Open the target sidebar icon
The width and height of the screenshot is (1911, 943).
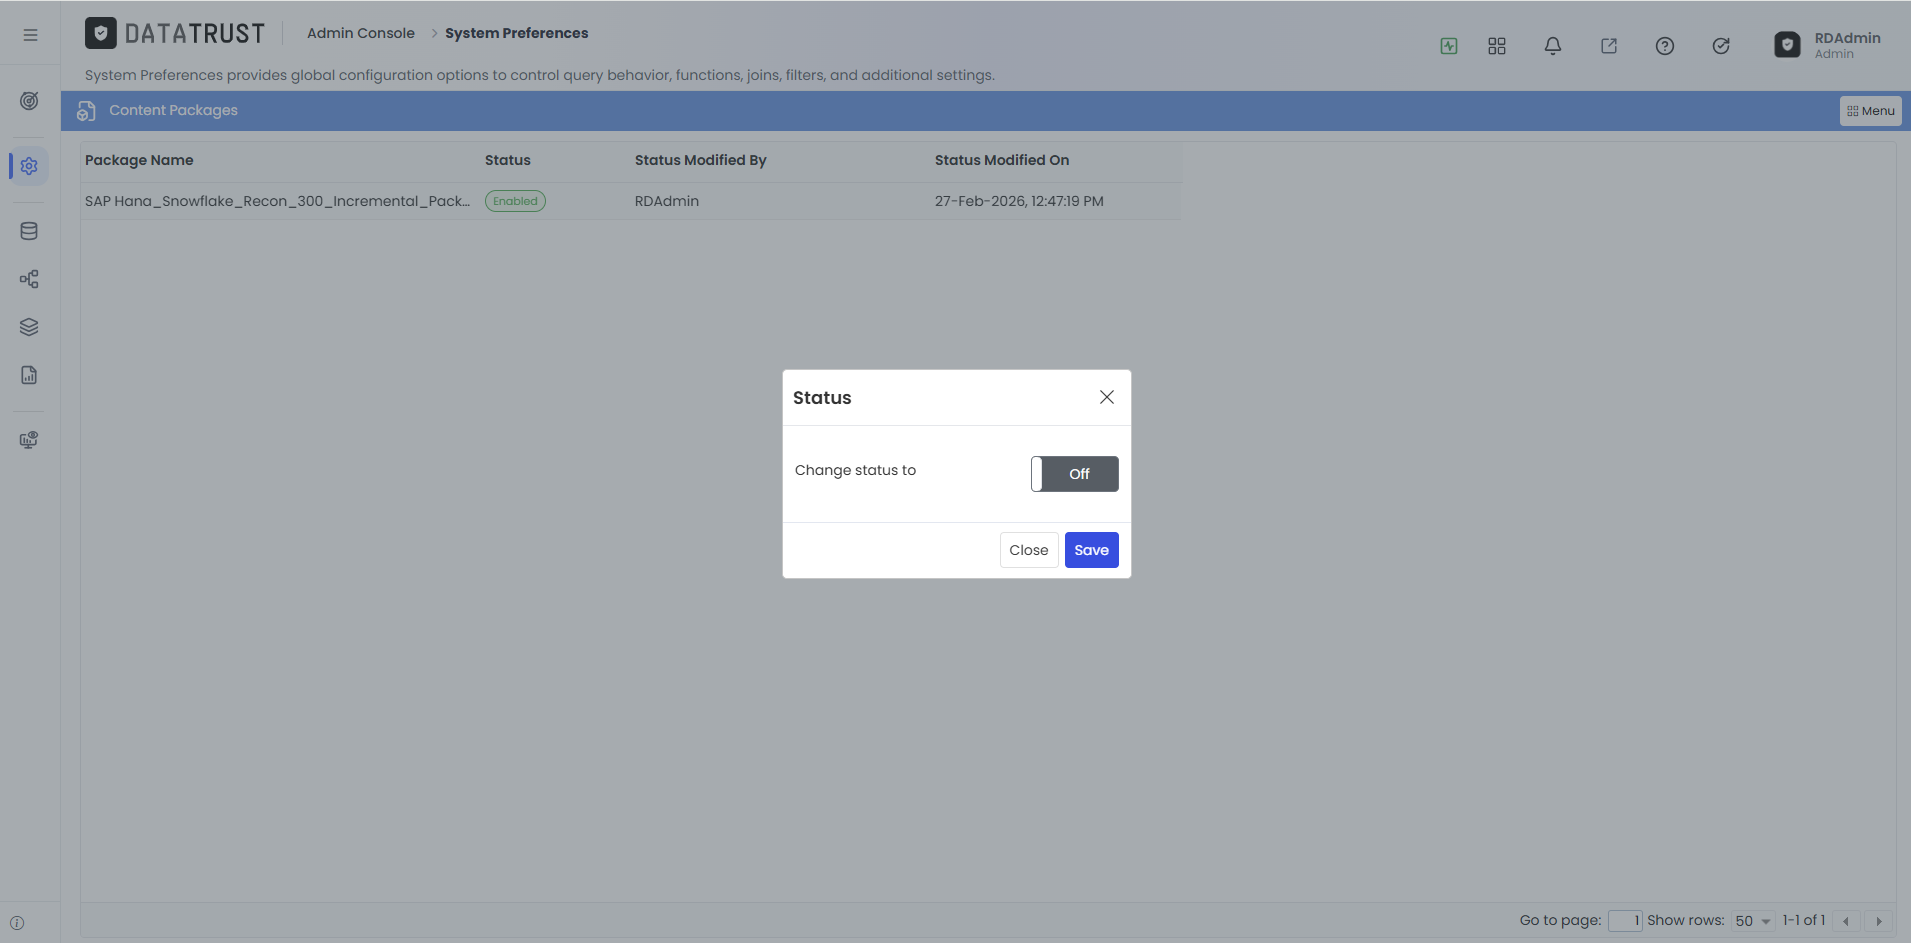point(29,101)
